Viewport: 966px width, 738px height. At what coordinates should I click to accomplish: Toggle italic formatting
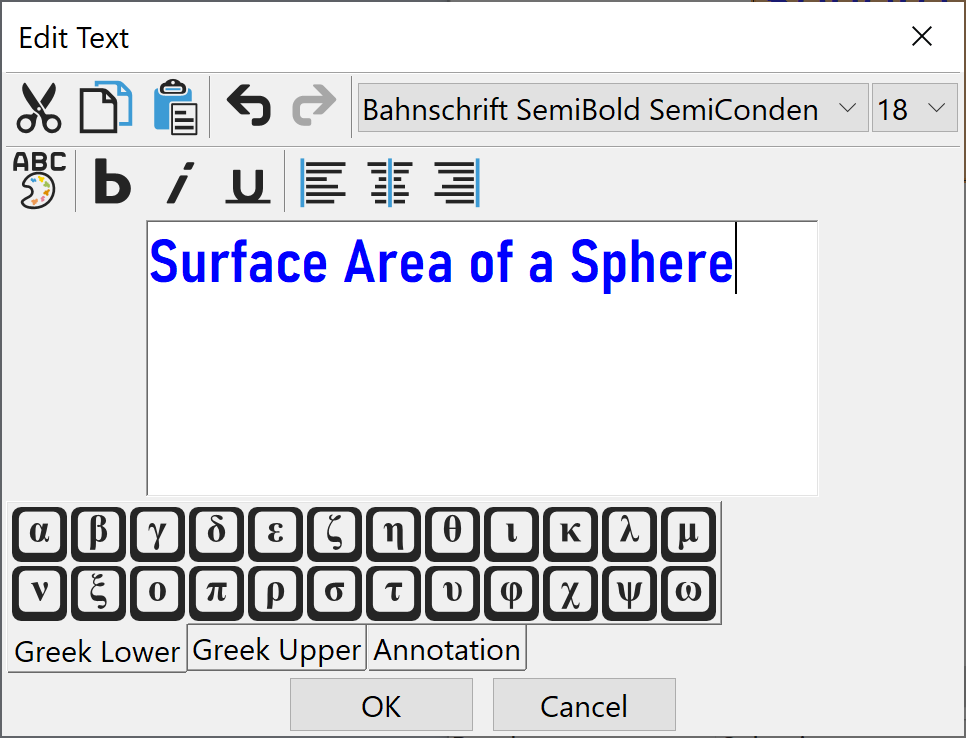tap(178, 183)
